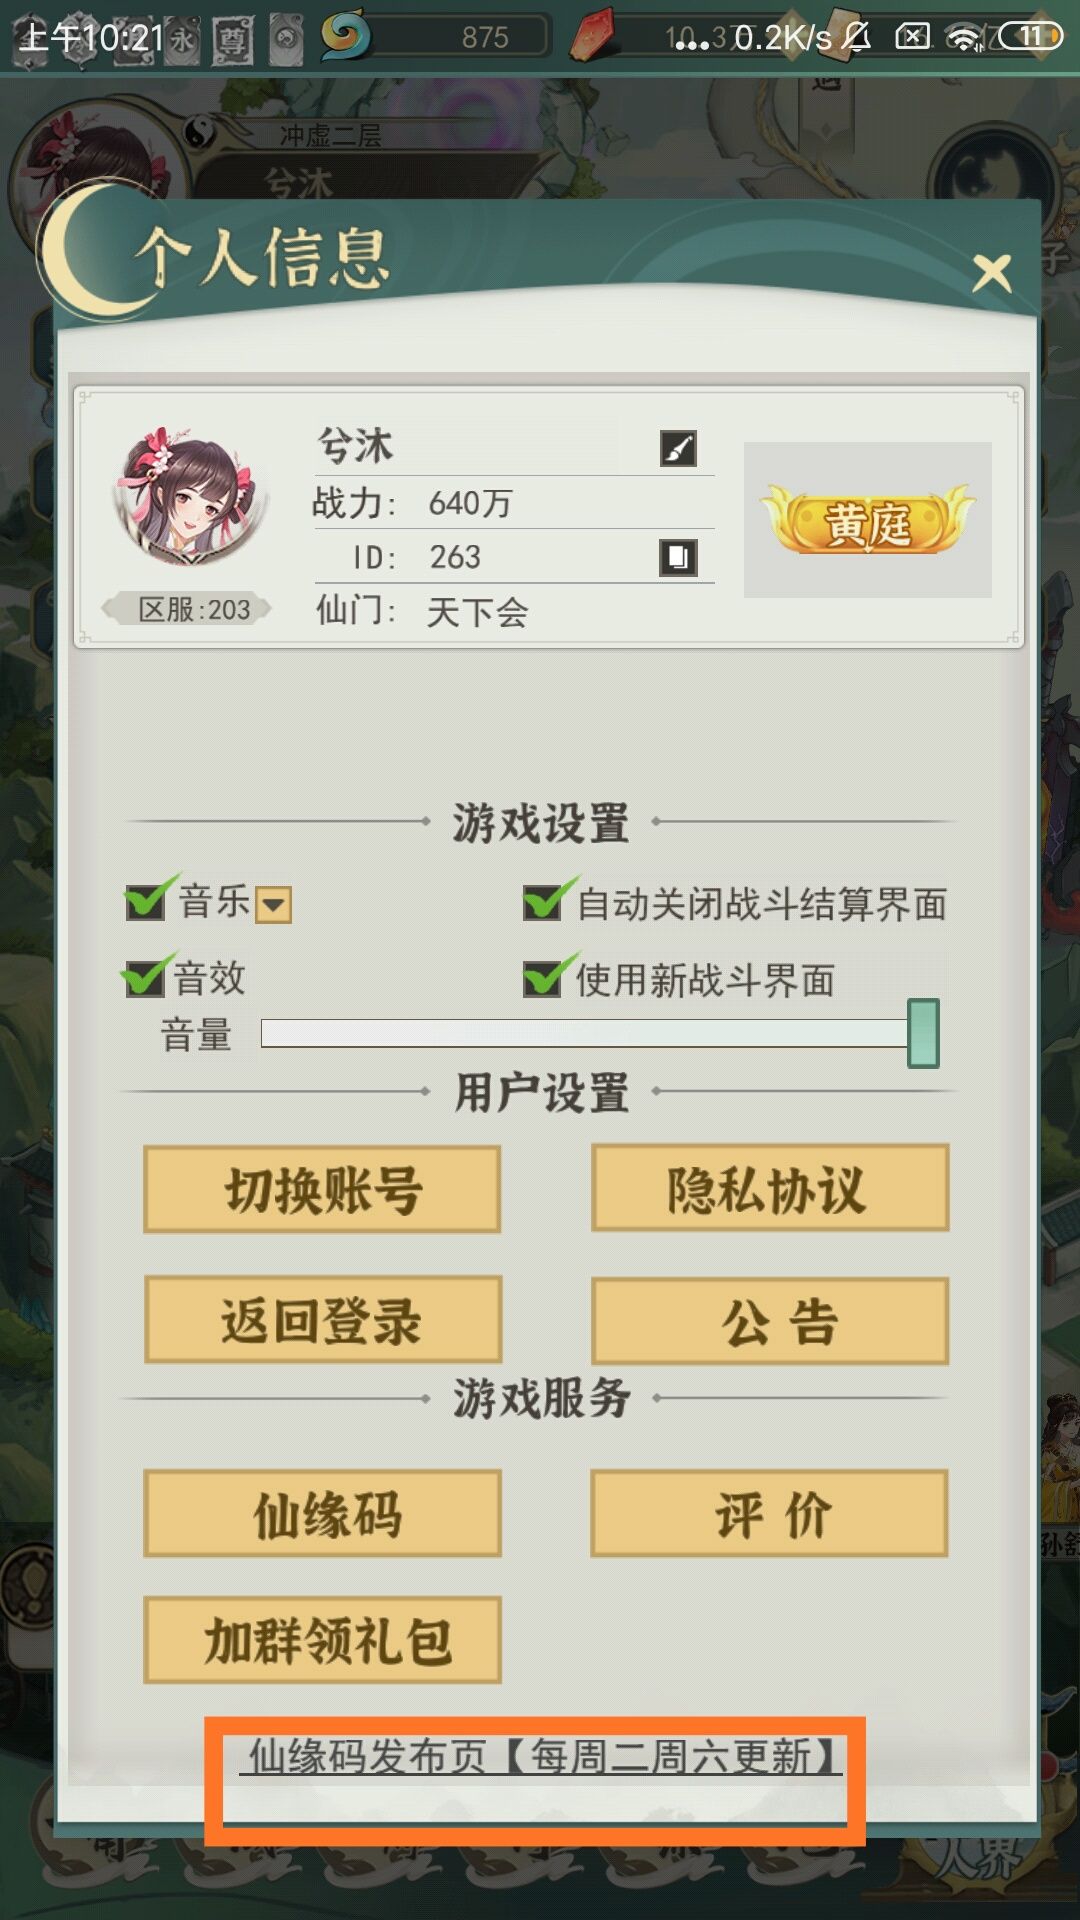The width and height of the screenshot is (1080, 1920).
Task: Close the 个人信息 panel
Action: (991, 272)
